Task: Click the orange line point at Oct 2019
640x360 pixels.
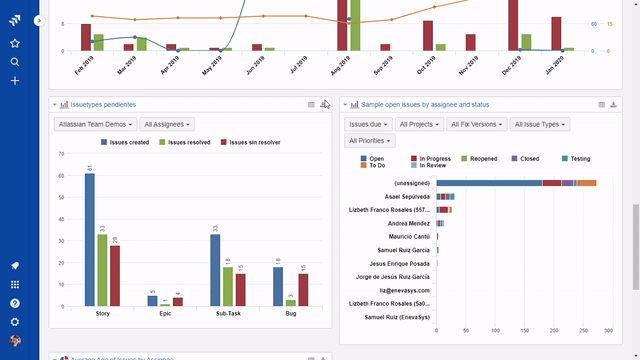Action: 434,7
